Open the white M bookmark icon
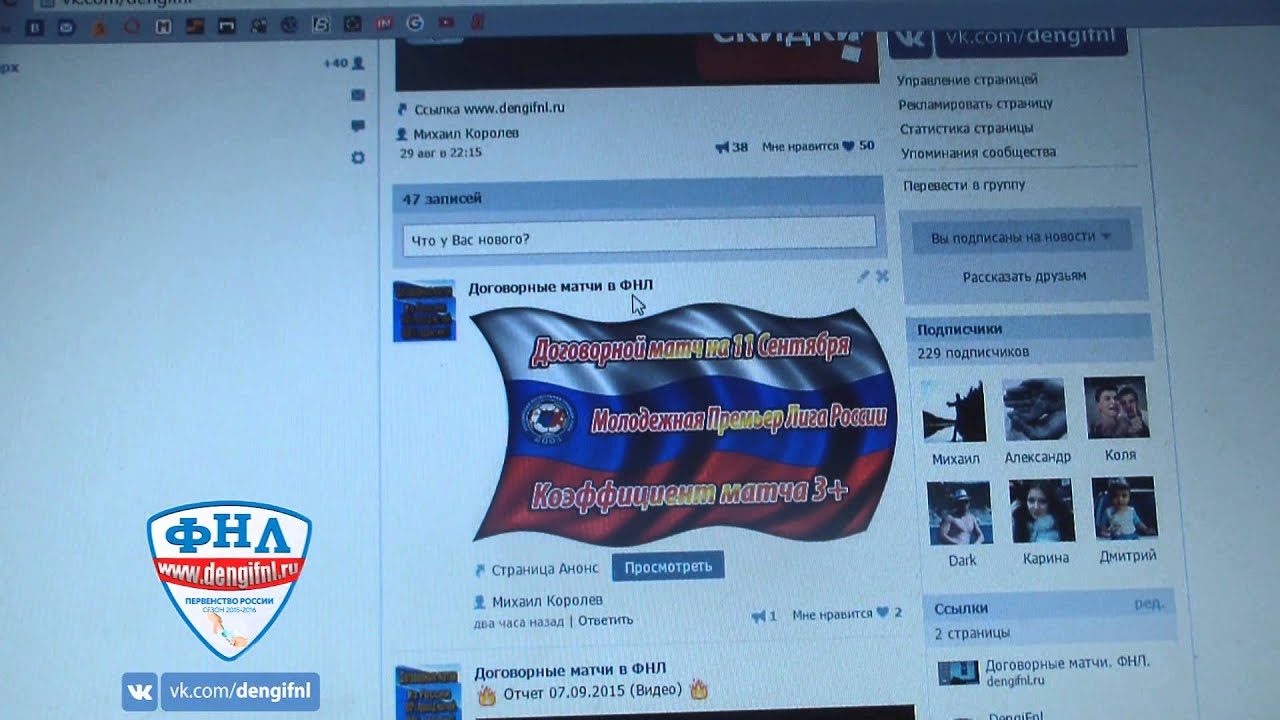This screenshot has width=1280, height=720. tap(163, 26)
